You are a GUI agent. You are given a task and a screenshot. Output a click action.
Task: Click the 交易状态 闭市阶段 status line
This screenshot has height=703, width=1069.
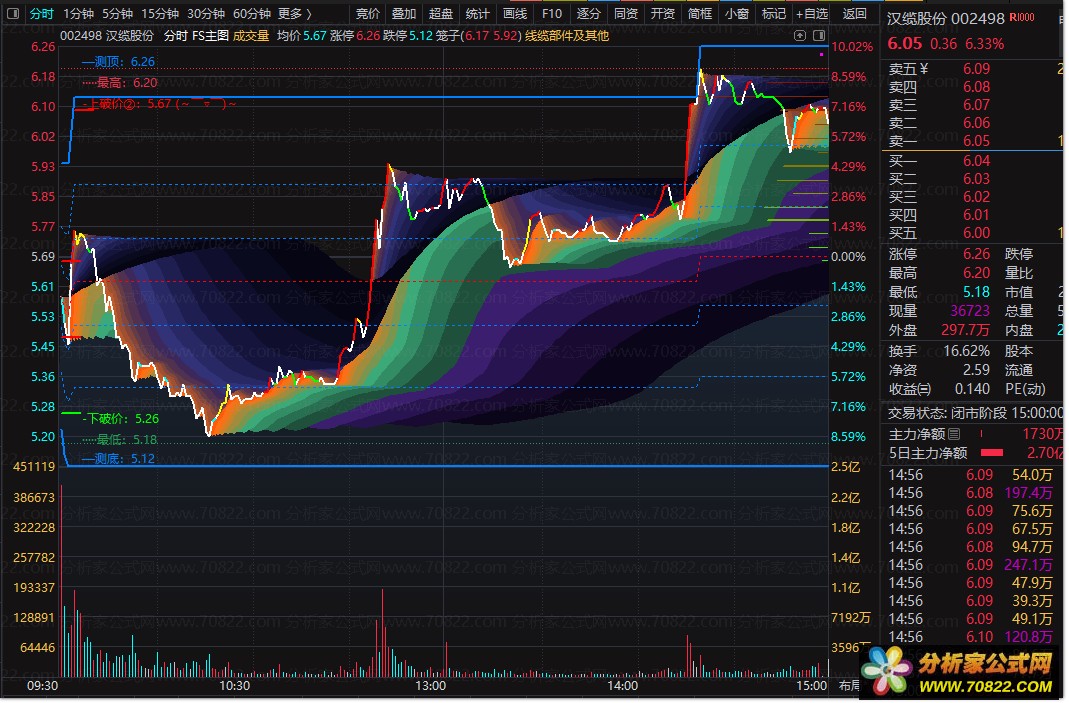tap(975, 413)
